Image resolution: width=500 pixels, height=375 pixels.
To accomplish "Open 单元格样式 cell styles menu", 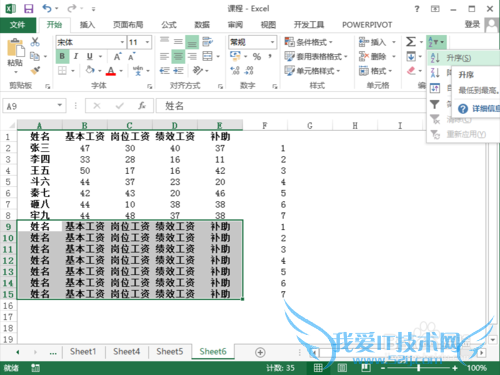I will click(312, 71).
